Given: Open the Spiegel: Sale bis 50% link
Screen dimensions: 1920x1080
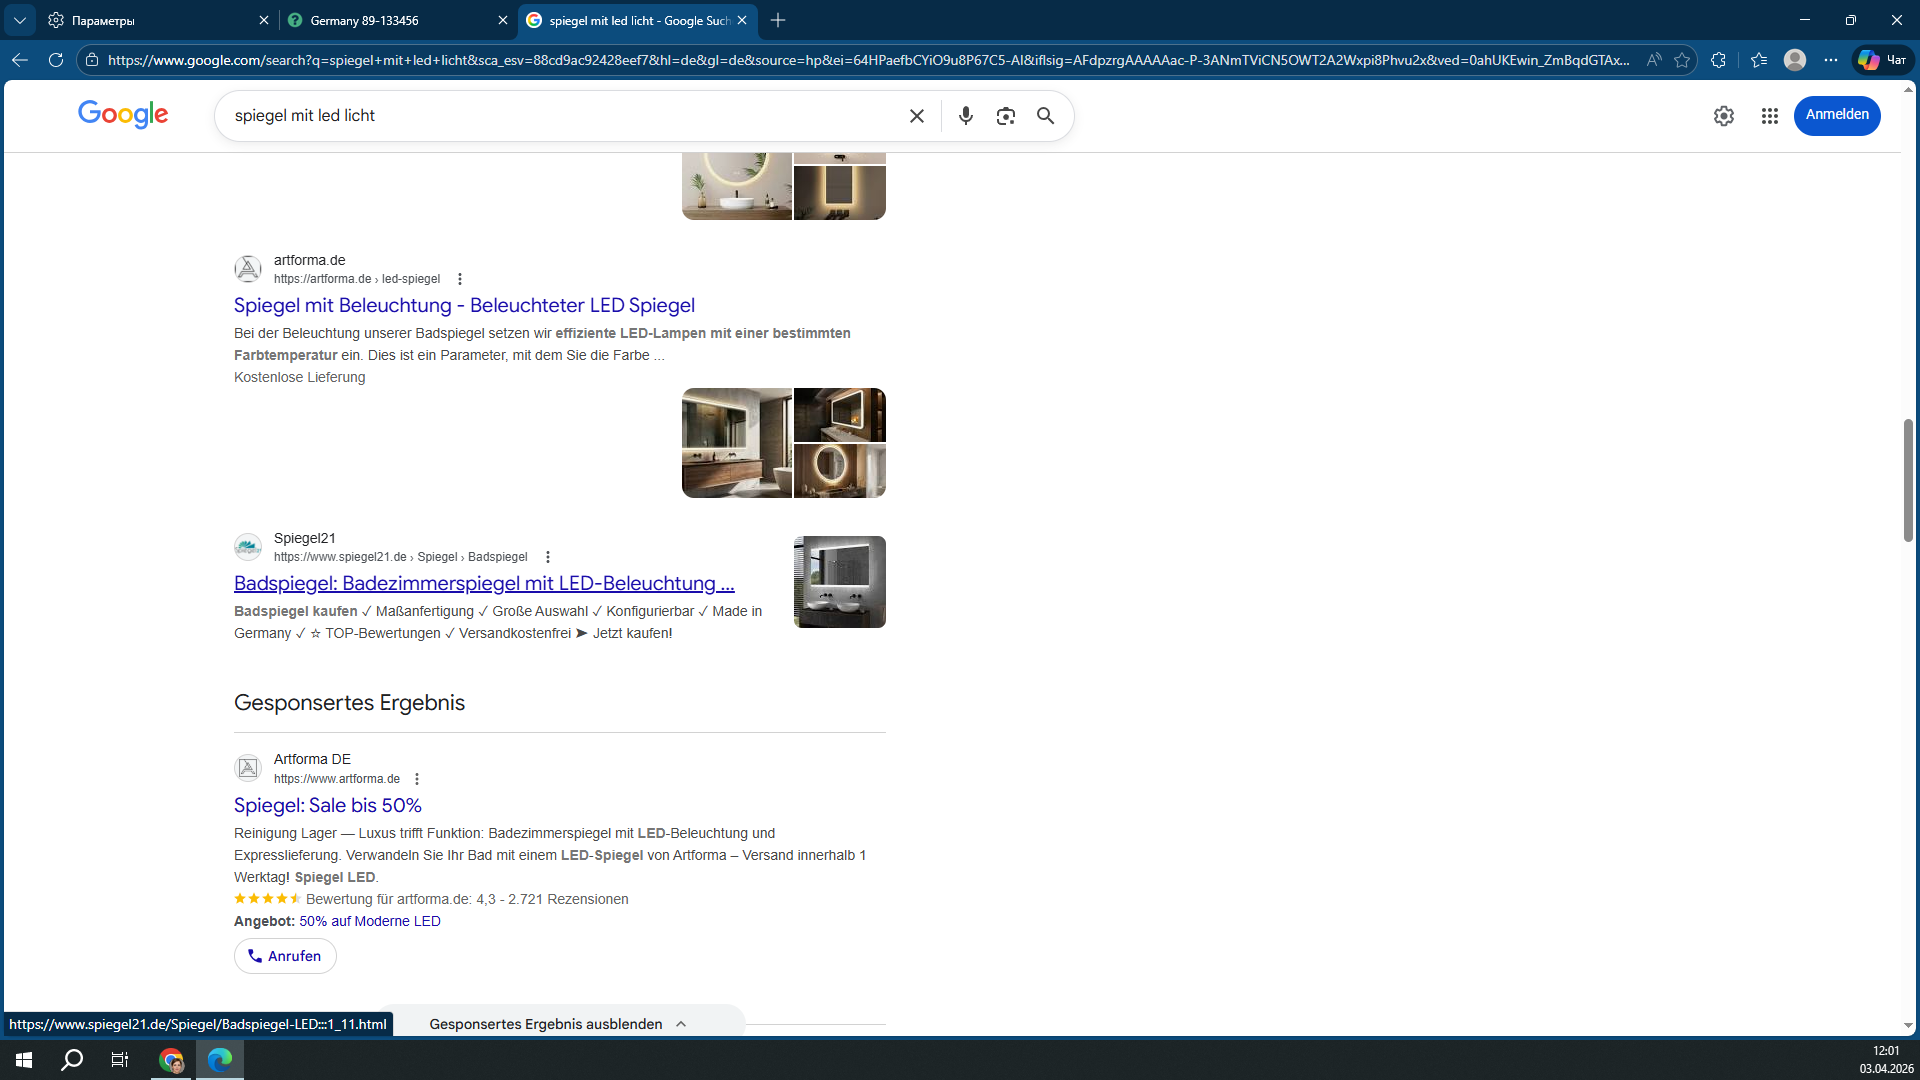Looking at the screenshot, I should (x=327, y=805).
